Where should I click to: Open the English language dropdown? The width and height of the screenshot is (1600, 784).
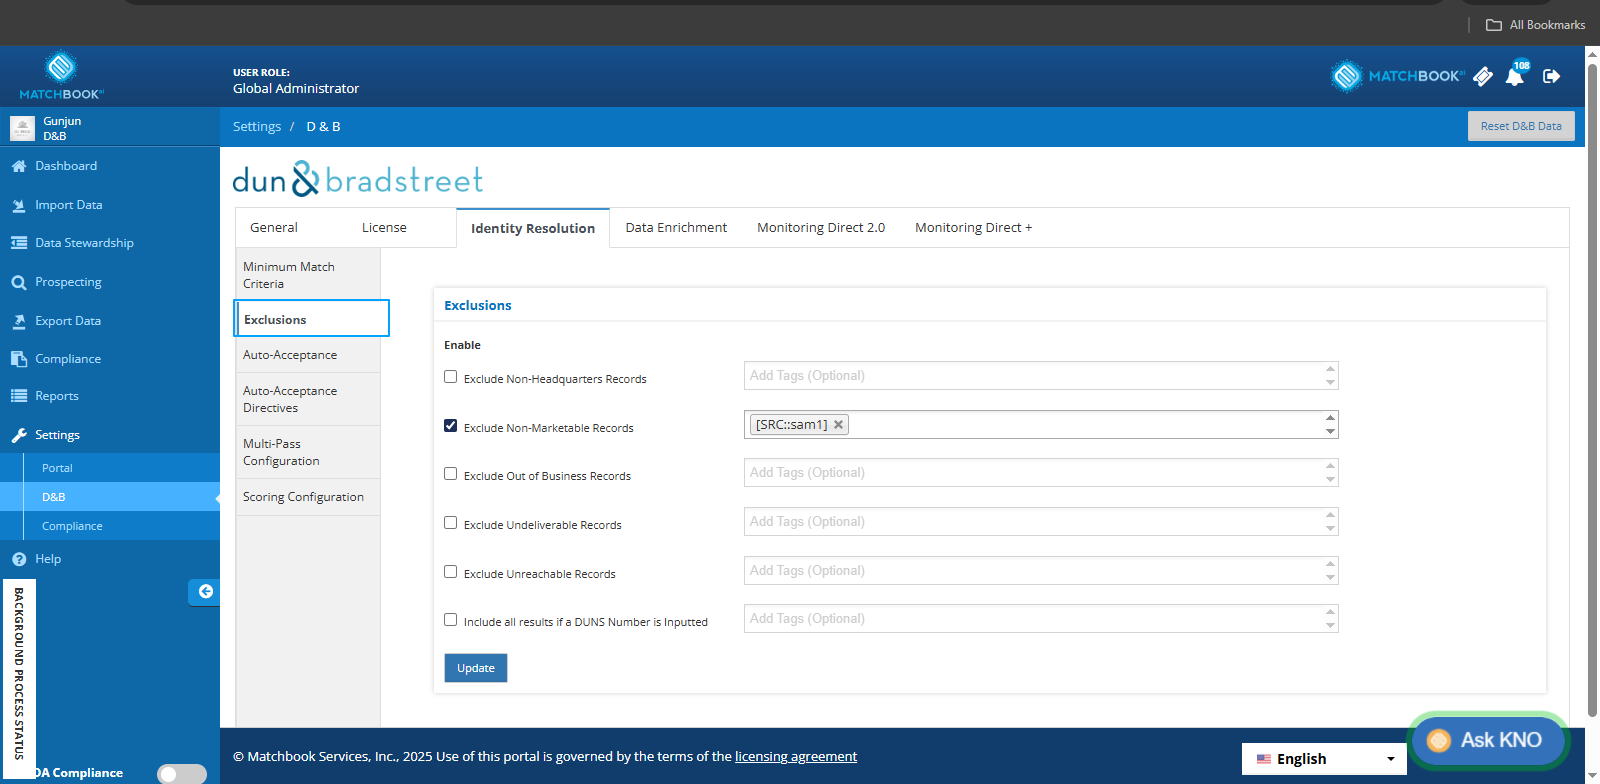[1324, 759]
